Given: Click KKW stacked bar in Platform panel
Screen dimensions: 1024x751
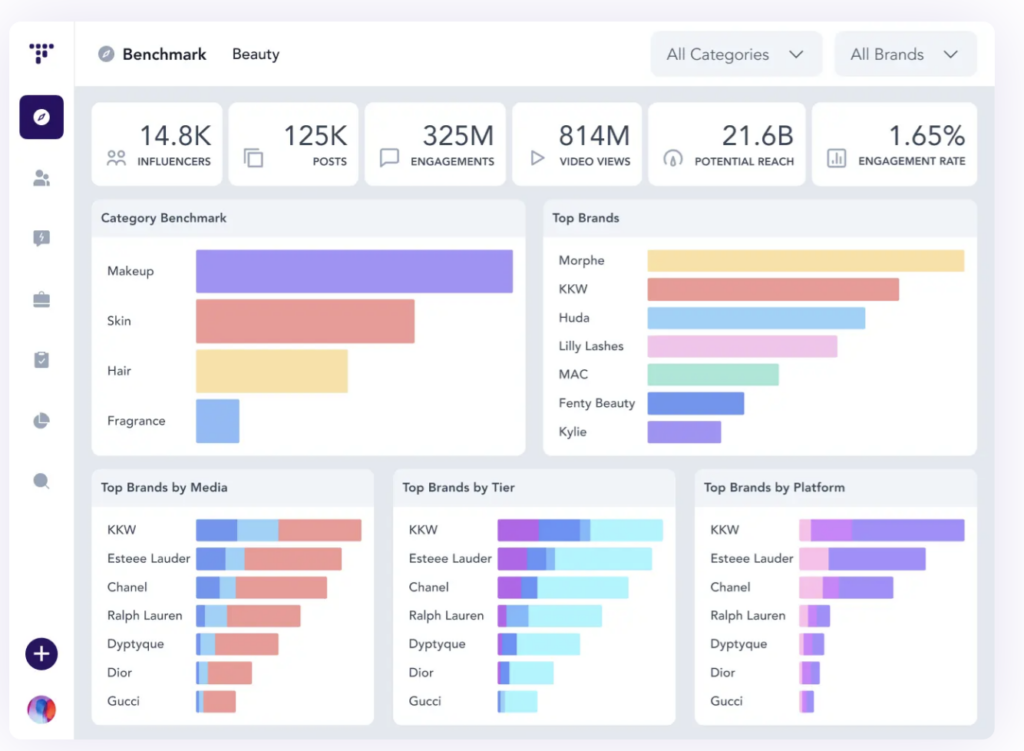Looking at the screenshot, I should [x=882, y=530].
